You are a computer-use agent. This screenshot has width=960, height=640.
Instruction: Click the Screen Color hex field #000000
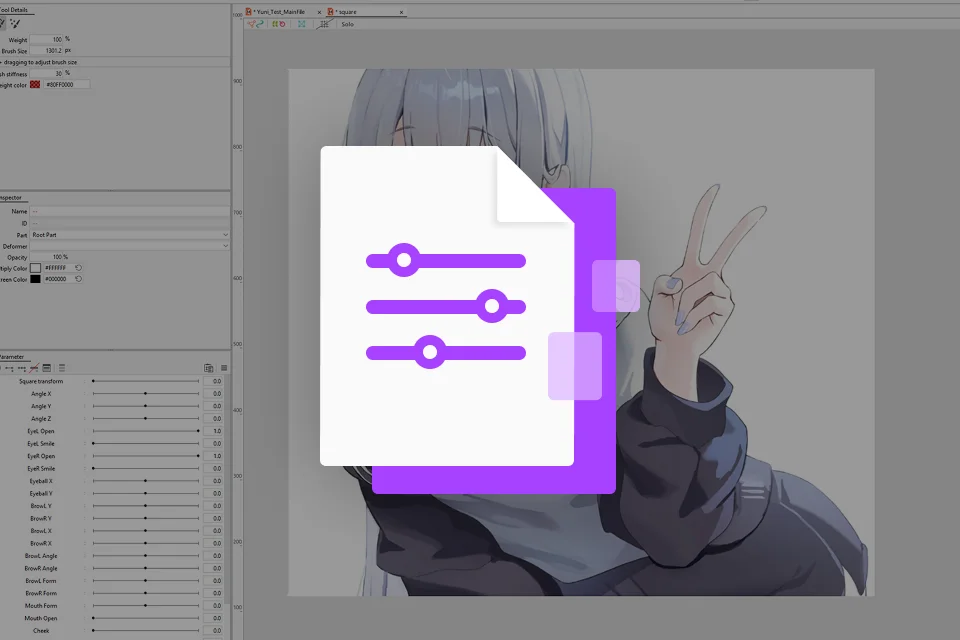58,279
